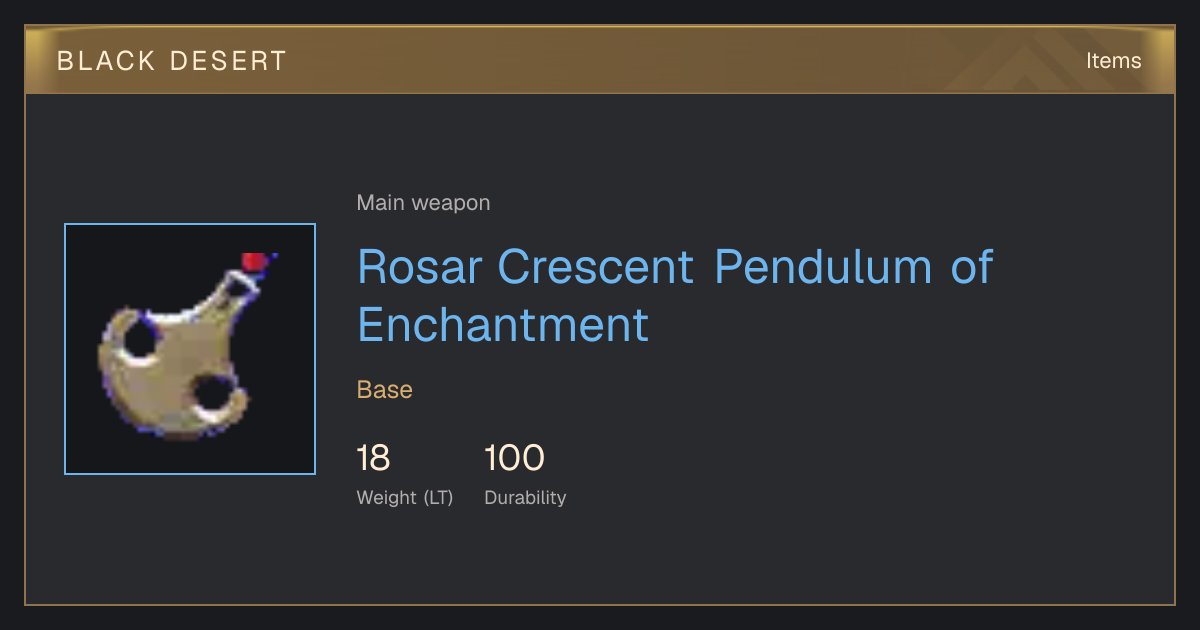Viewport: 1200px width, 630px height.
Task: Click the durability value 100
Action: (514, 459)
